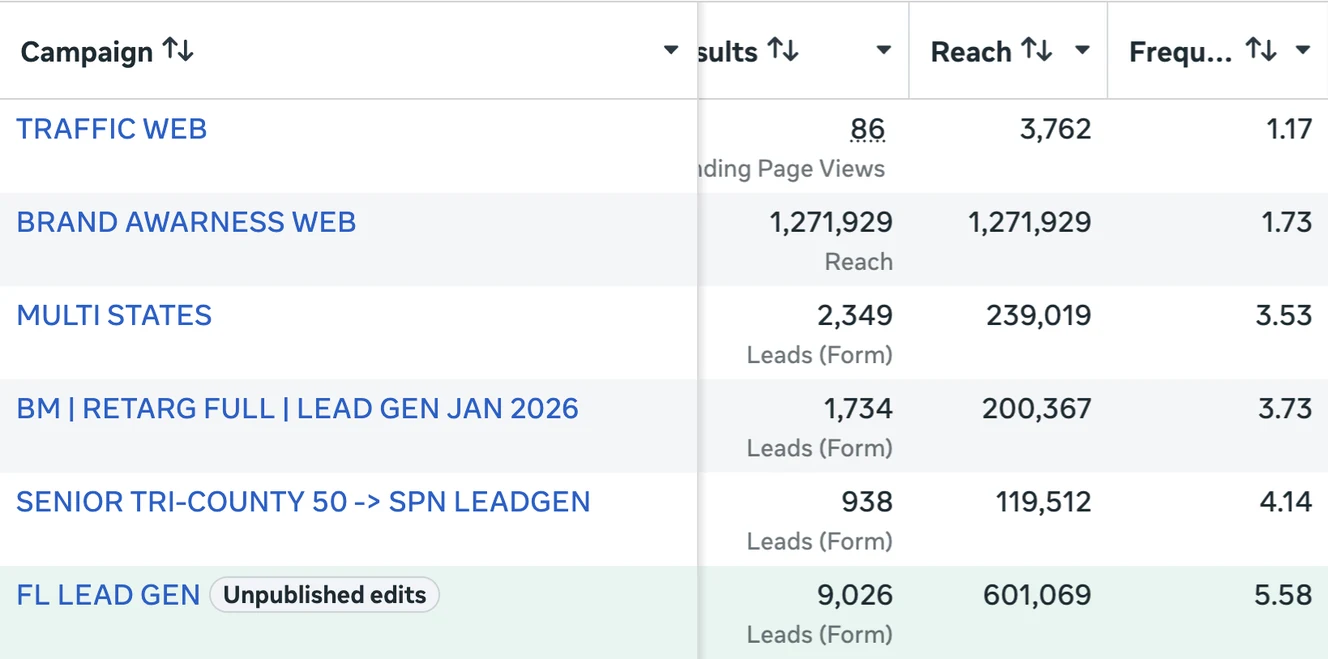Sort campaigns using the Campaign sort arrows
The width and height of the screenshot is (1328, 659).
click(178, 50)
